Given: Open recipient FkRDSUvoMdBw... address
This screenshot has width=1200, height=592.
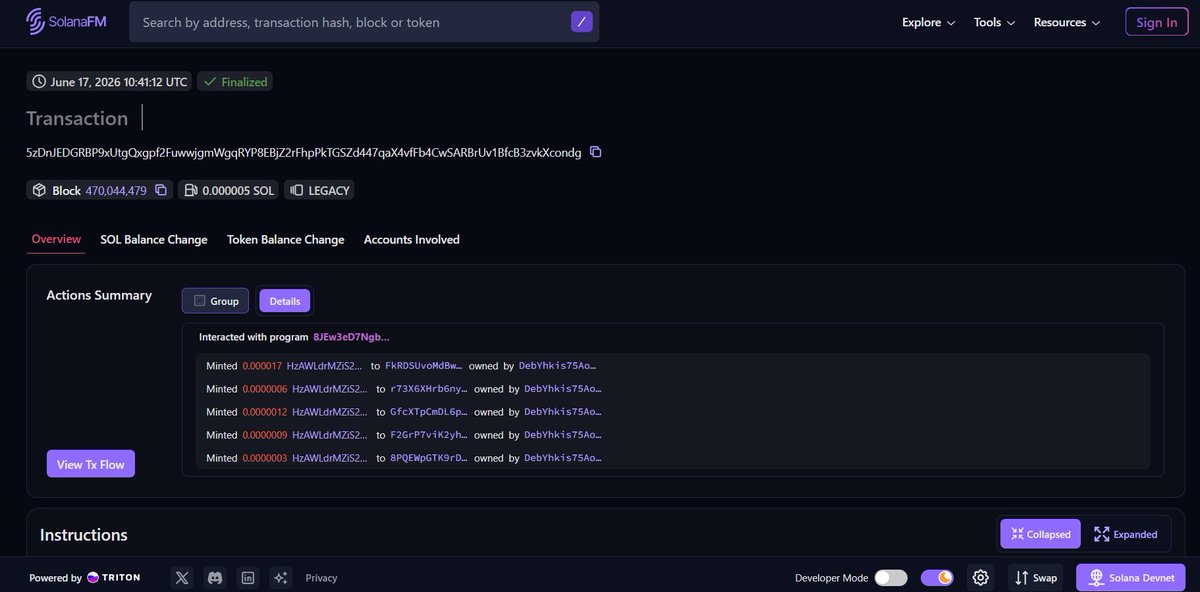Looking at the screenshot, I should pos(424,366).
